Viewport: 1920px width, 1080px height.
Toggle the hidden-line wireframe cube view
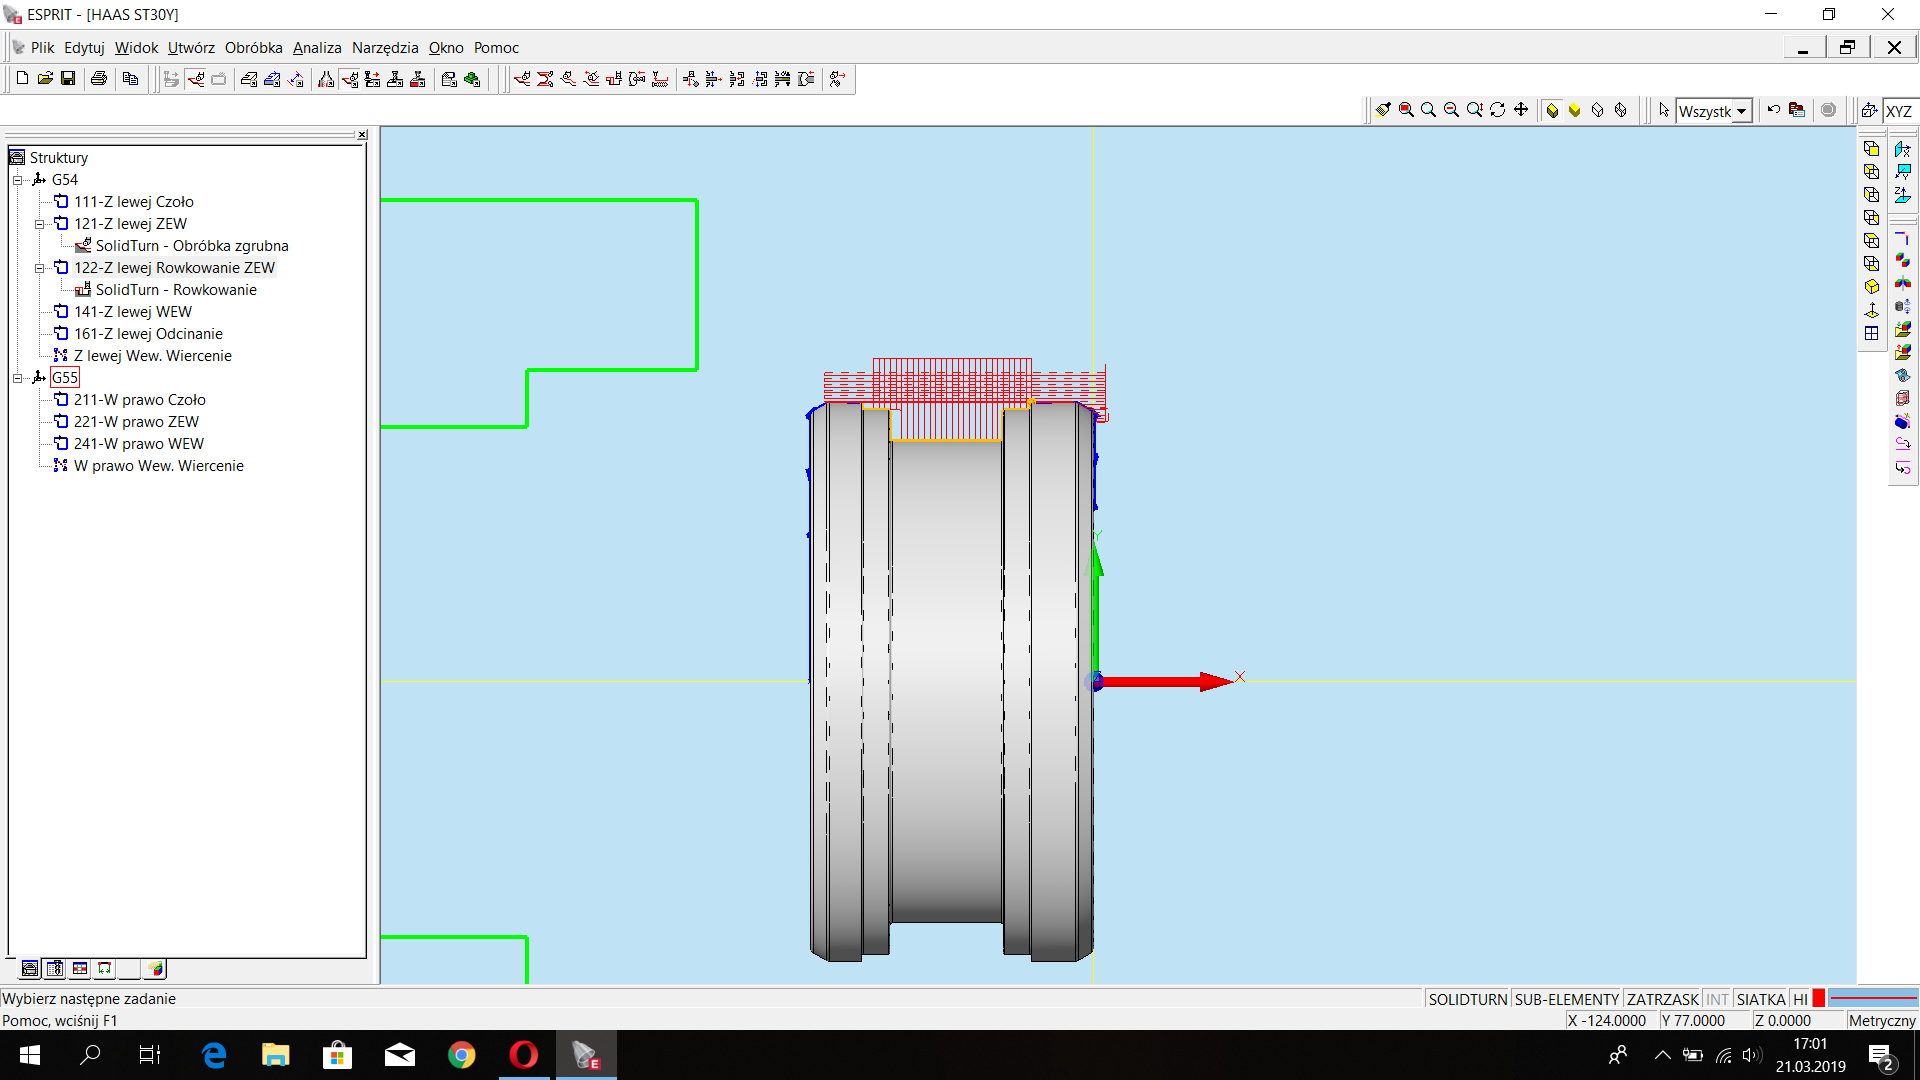point(1621,110)
